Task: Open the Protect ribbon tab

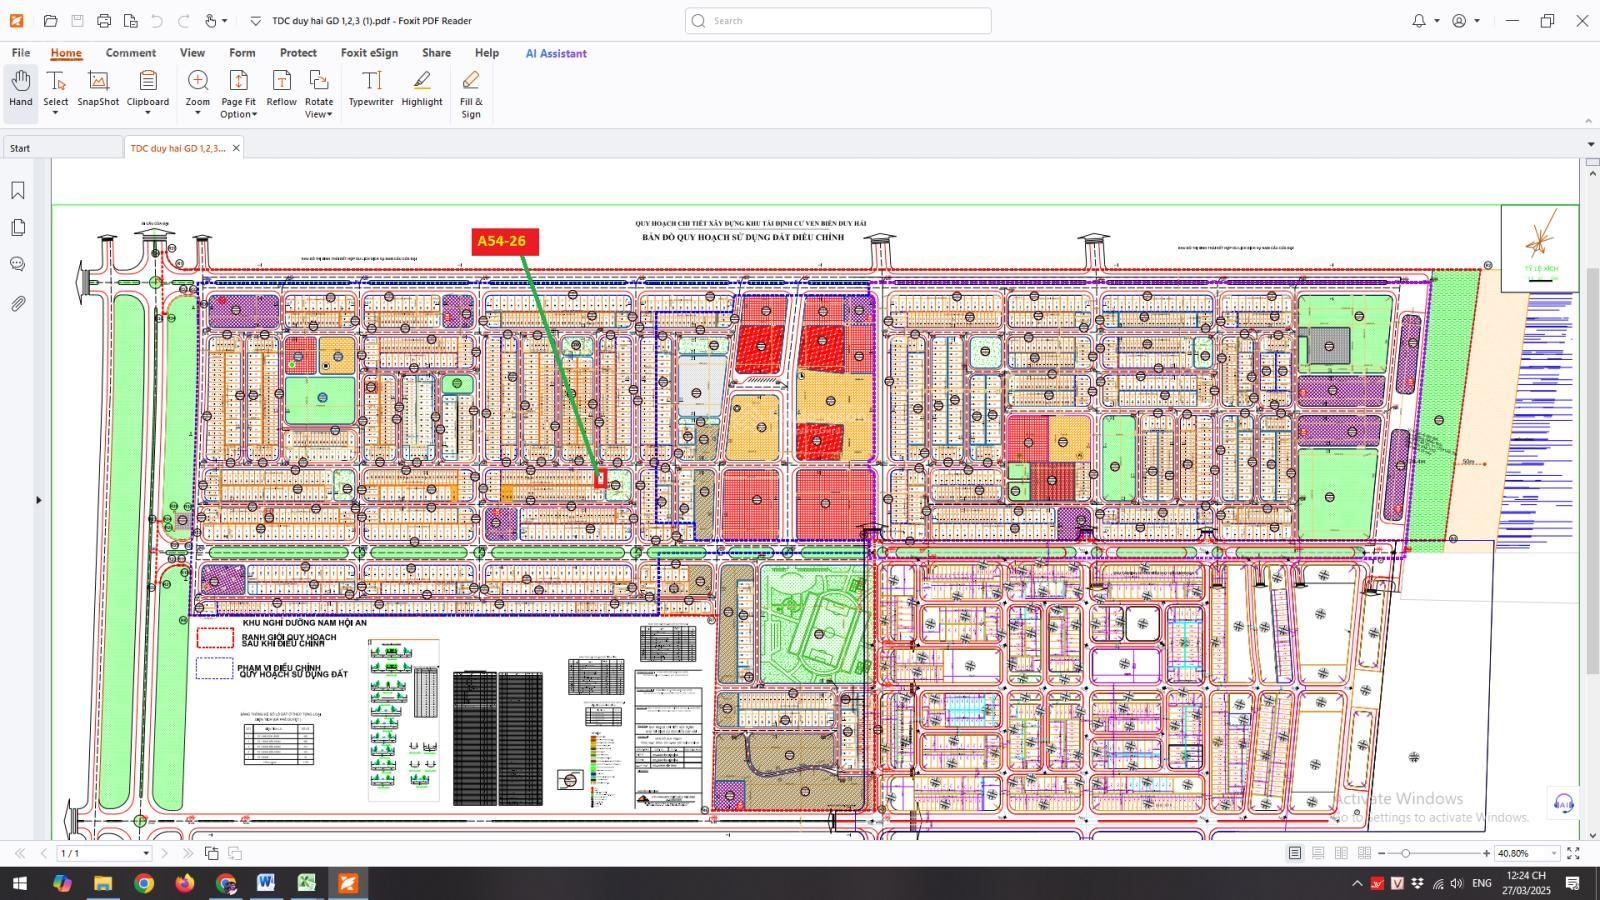Action: 298,53
